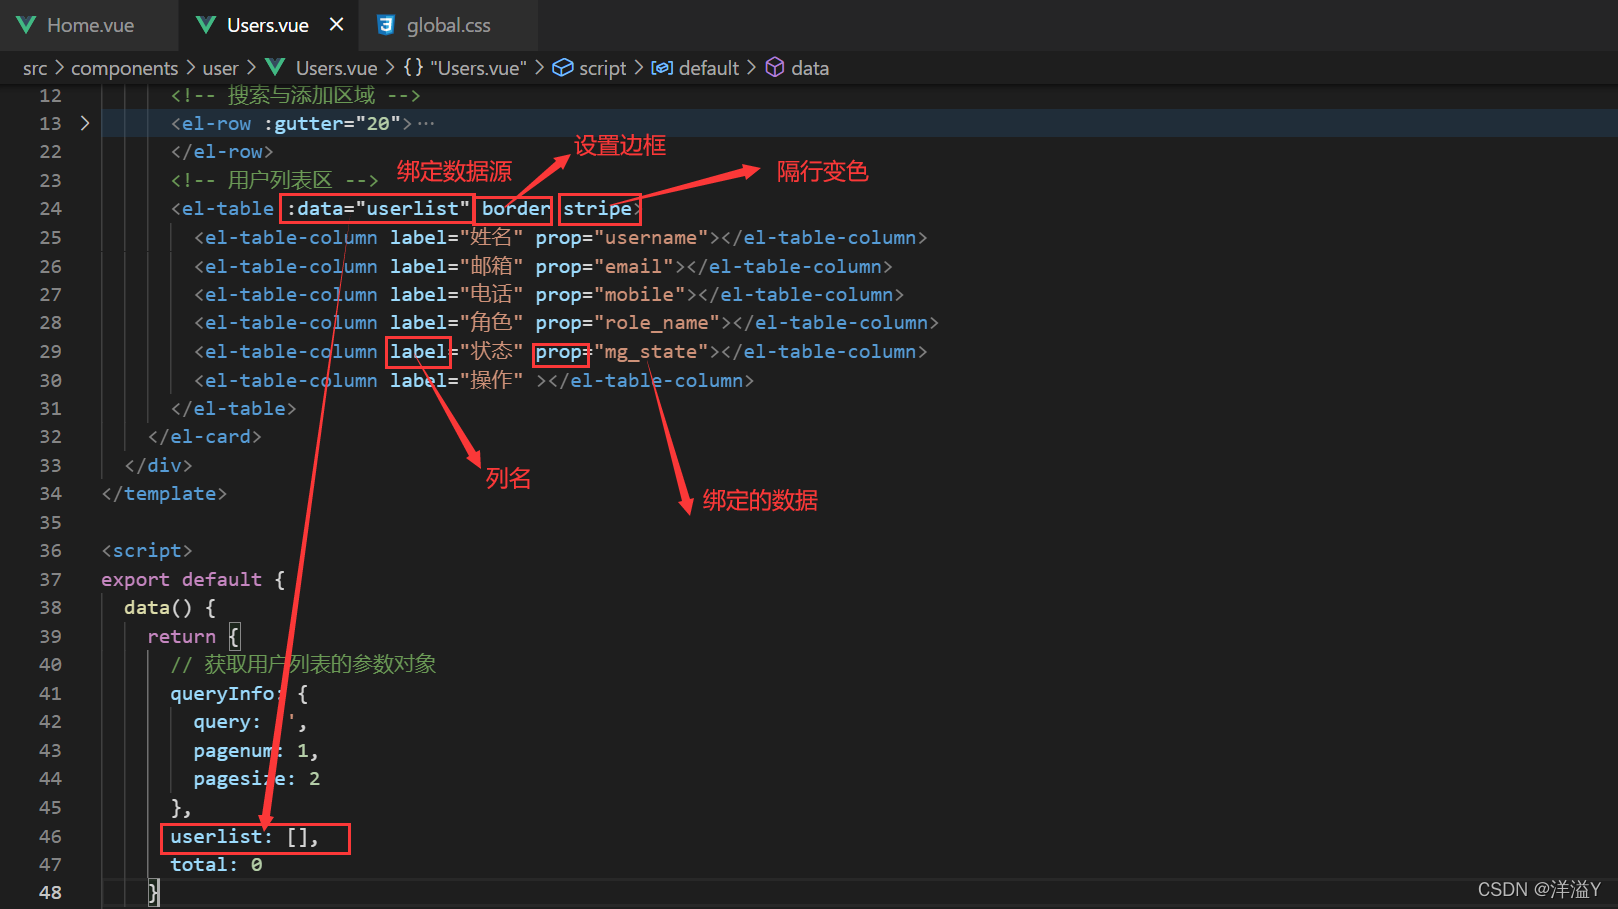Image resolution: width=1618 pixels, height=909 pixels.
Task: Click 'components' in the breadcrumb
Action: coord(124,68)
